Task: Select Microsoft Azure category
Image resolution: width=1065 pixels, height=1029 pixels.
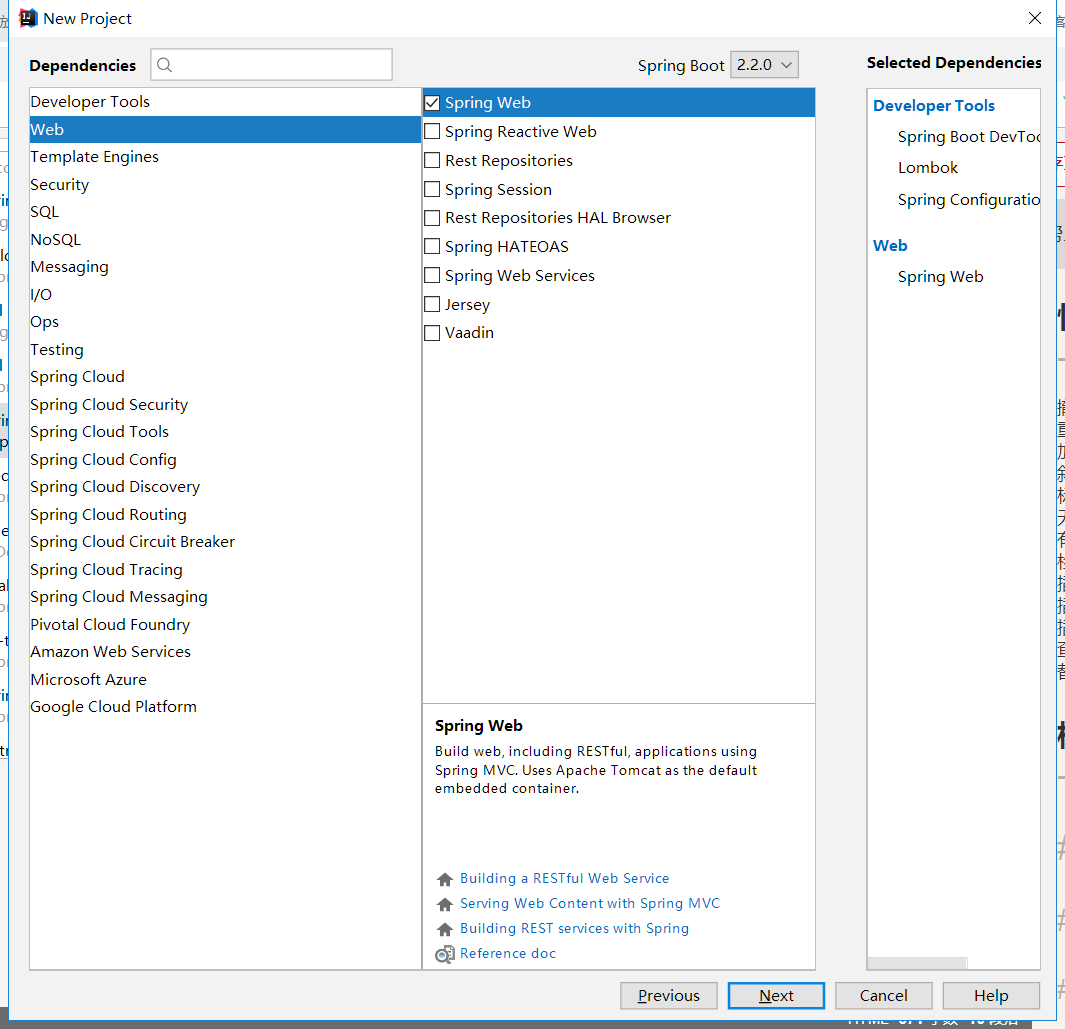Action: pyautogui.click(x=225, y=680)
